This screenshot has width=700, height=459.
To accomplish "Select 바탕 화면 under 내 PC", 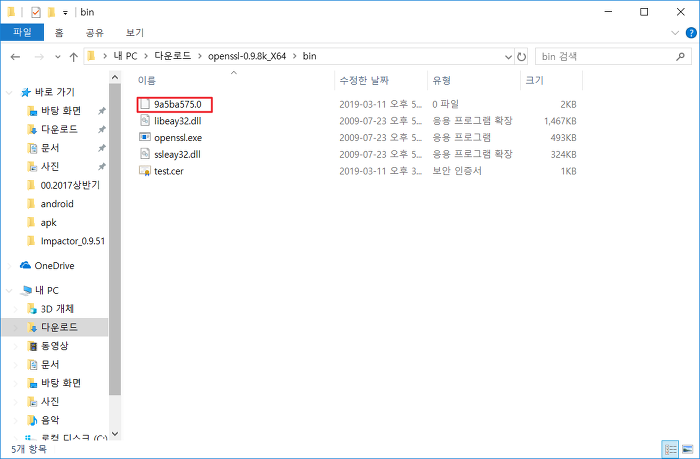I will click(61, 383).
